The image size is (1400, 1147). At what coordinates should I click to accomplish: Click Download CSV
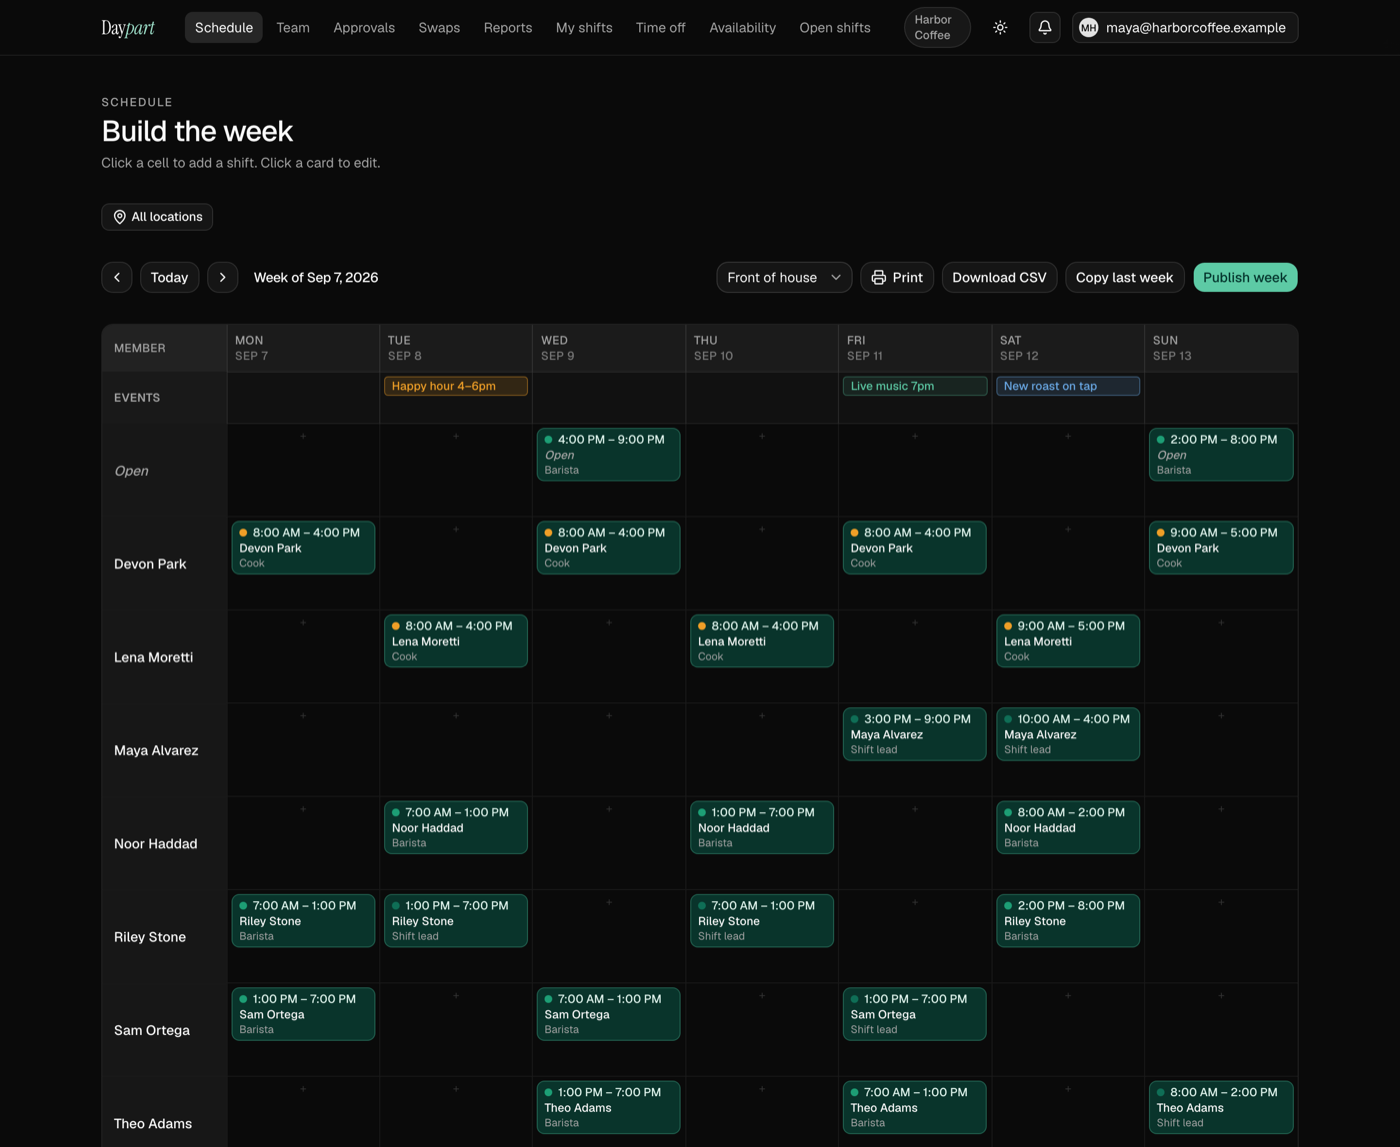[999, 278]
